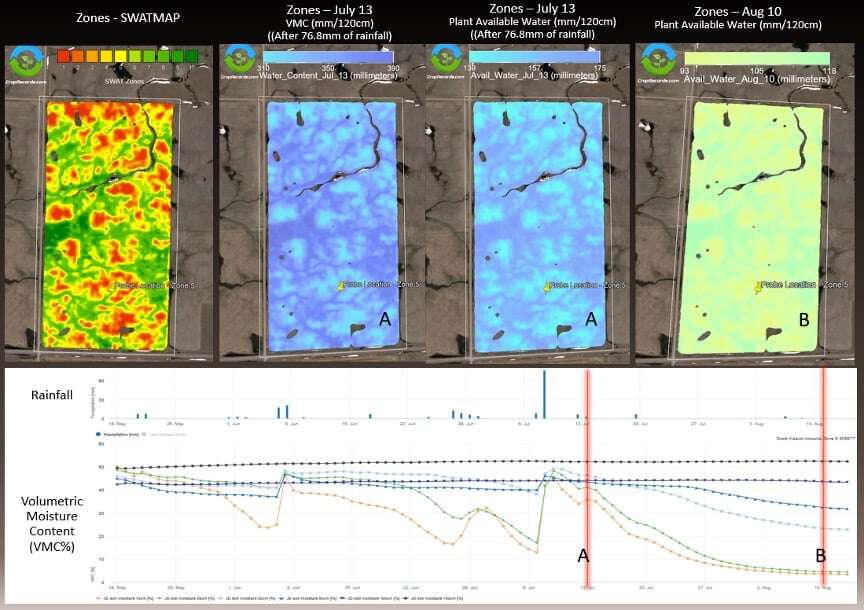Click the Probe Location Zone 5 label on the SWATMAP

tap(155, 286)
